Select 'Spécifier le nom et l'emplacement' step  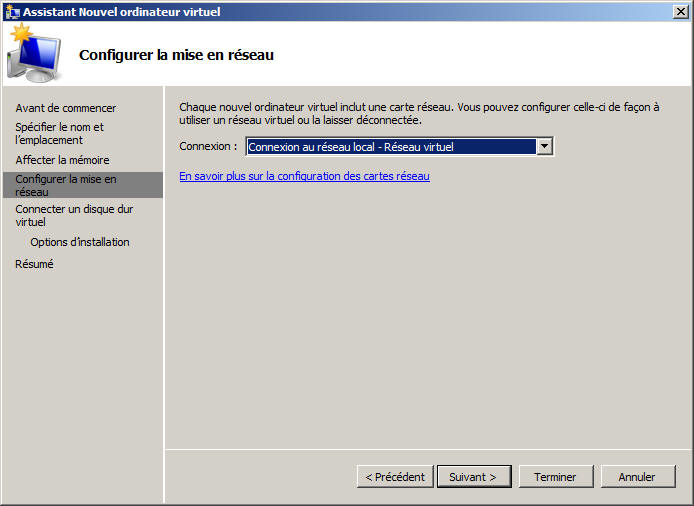click(x=59, y=134)
